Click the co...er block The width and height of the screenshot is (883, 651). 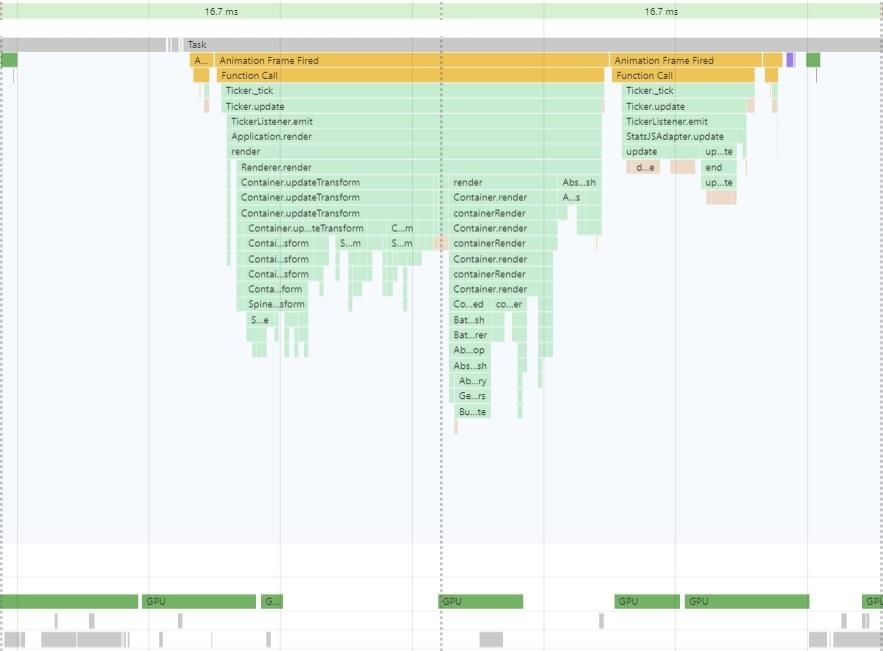509,305
